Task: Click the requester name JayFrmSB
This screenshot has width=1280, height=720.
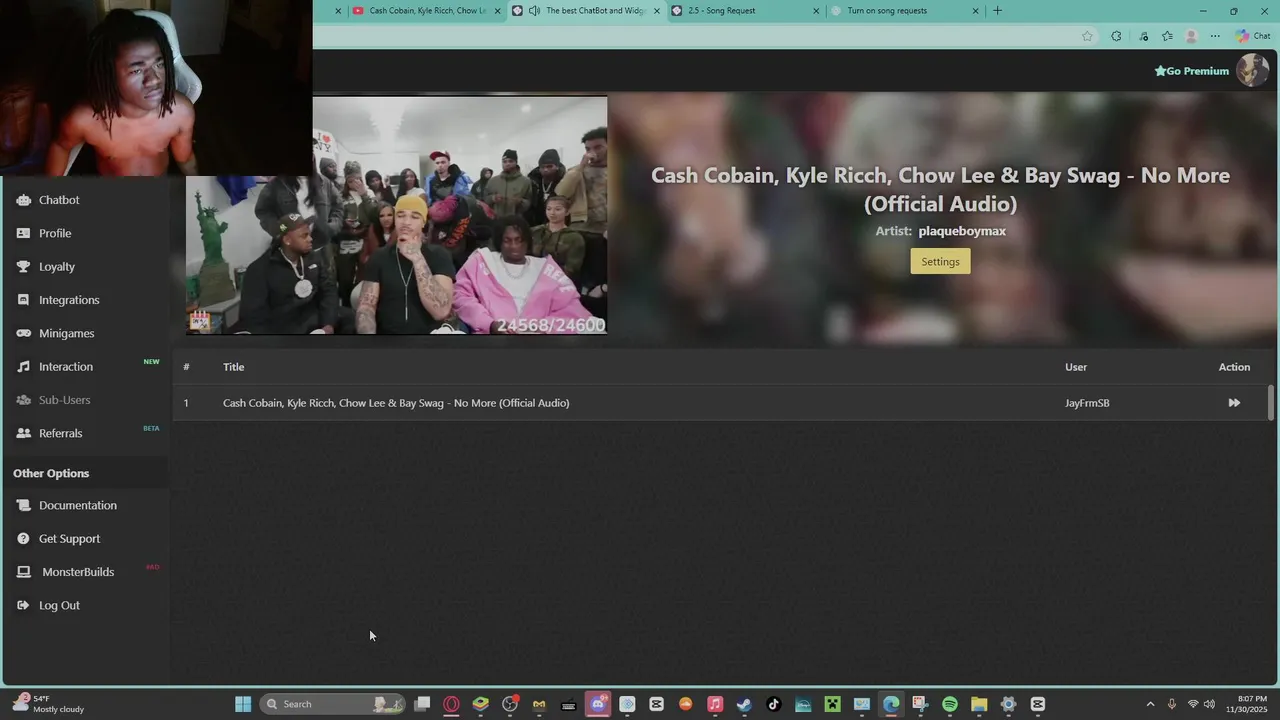Action: 1087,403
